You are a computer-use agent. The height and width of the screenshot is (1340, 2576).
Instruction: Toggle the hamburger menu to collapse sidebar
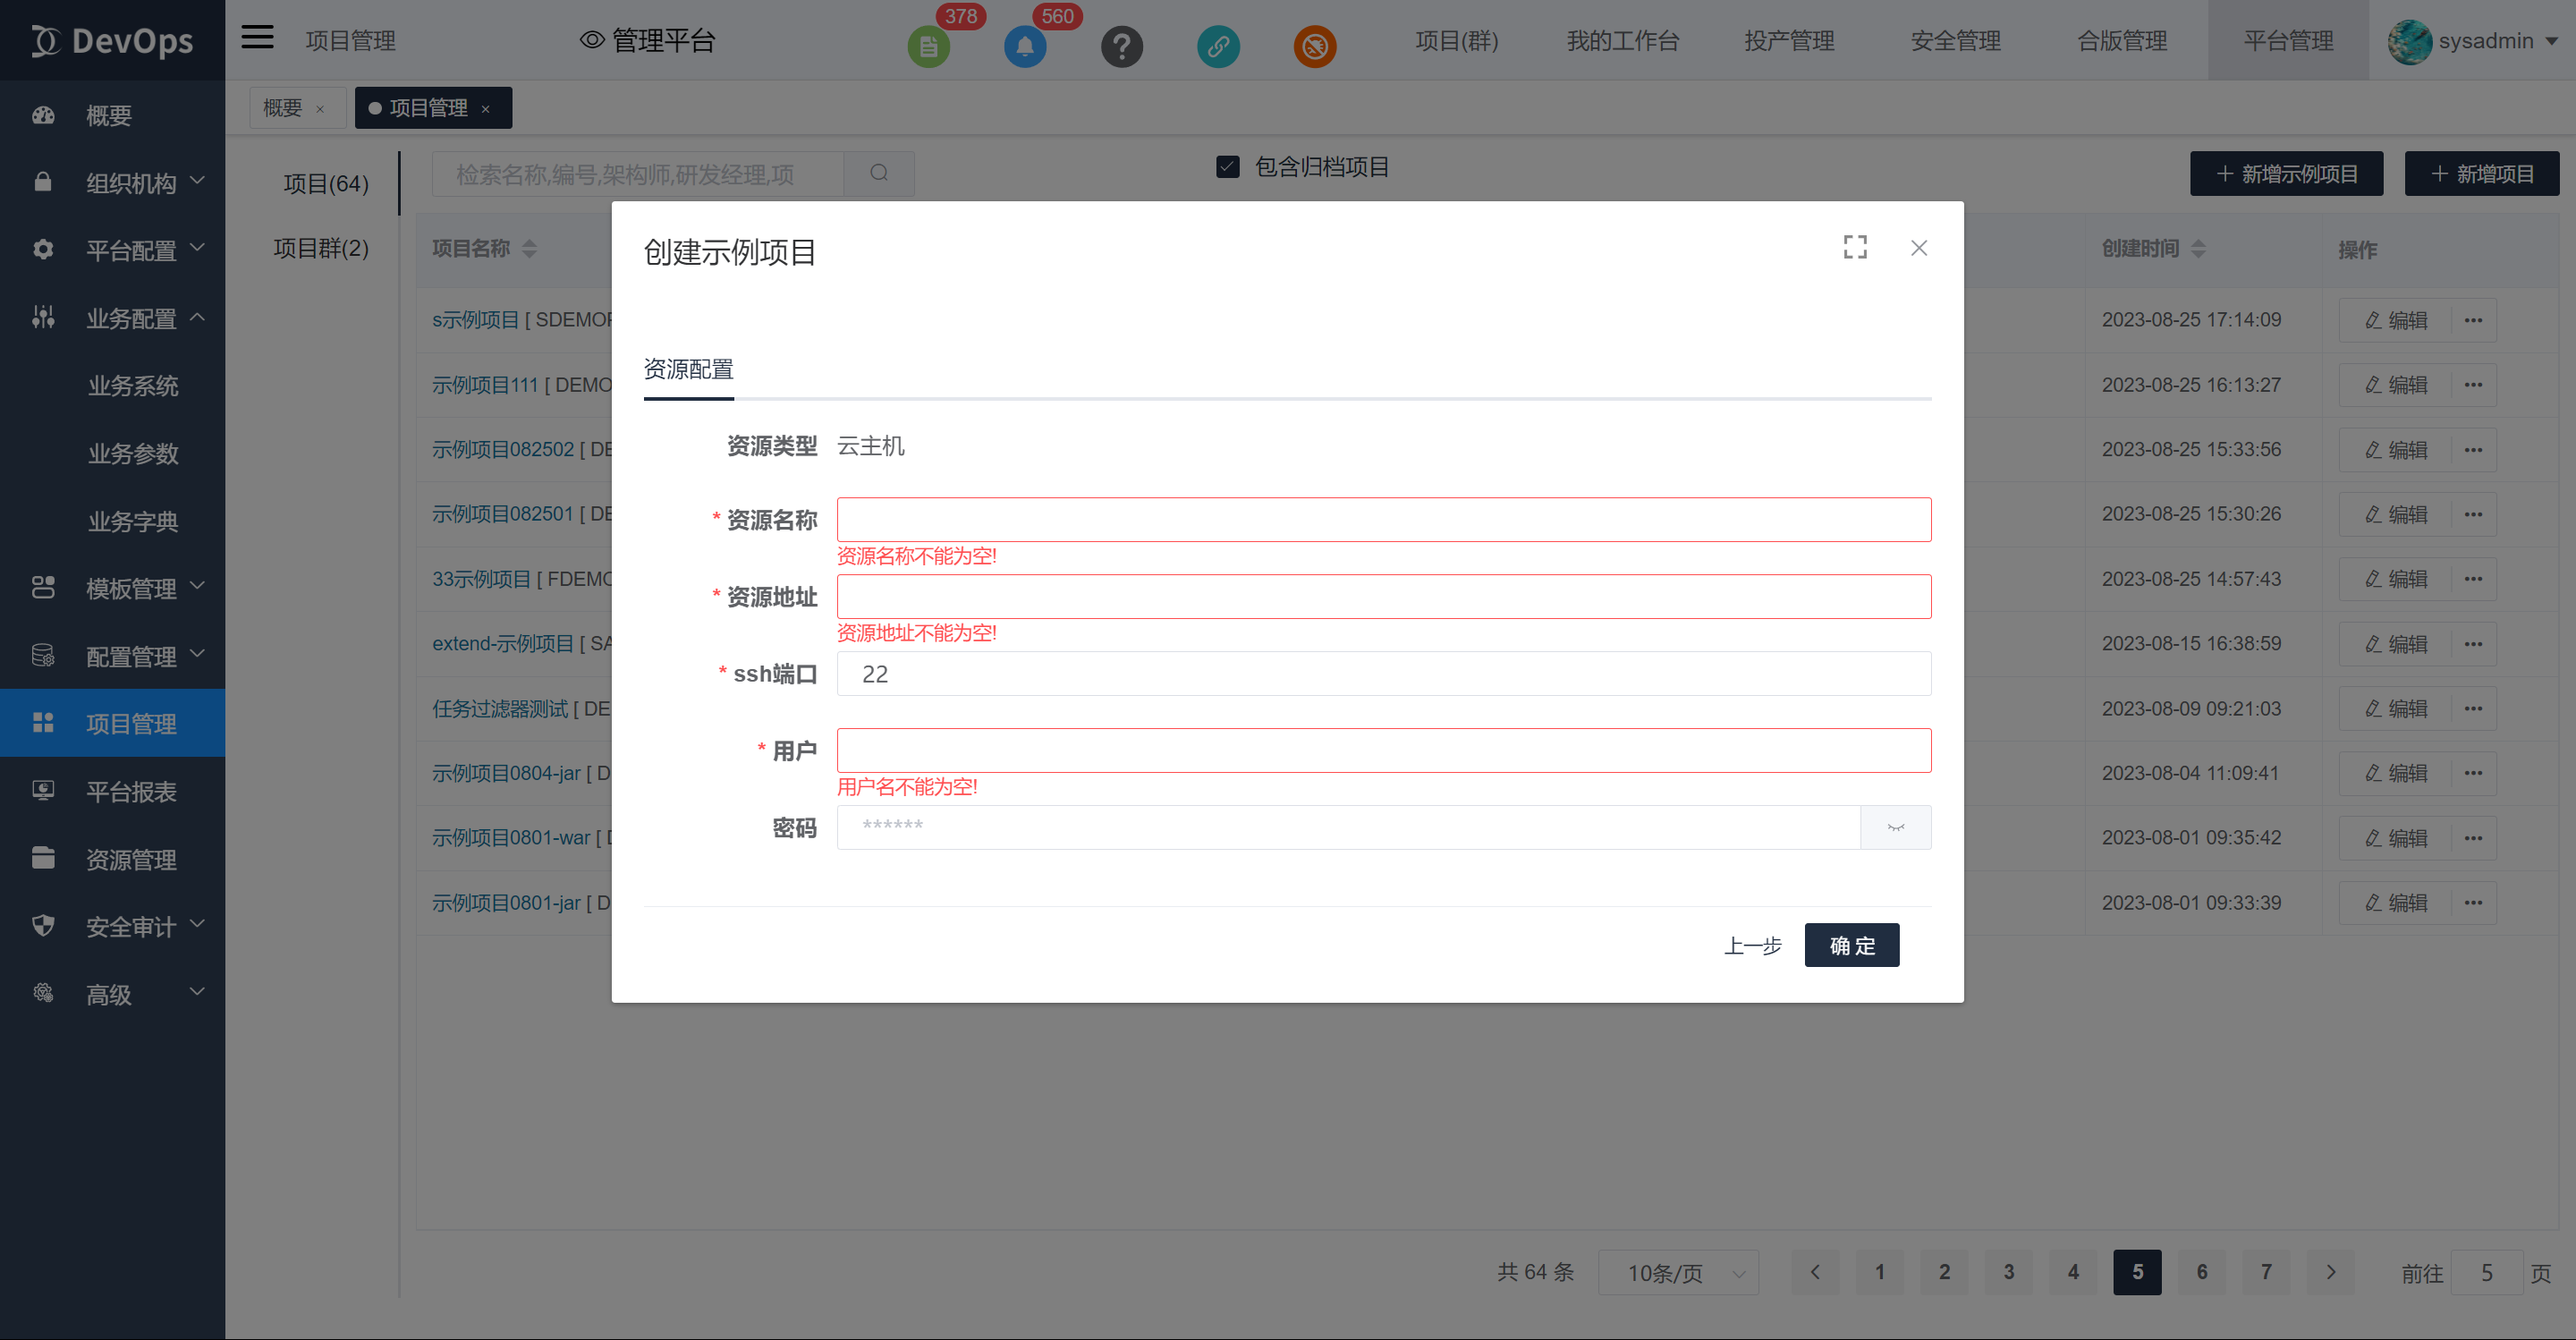[x=257, y=38]
